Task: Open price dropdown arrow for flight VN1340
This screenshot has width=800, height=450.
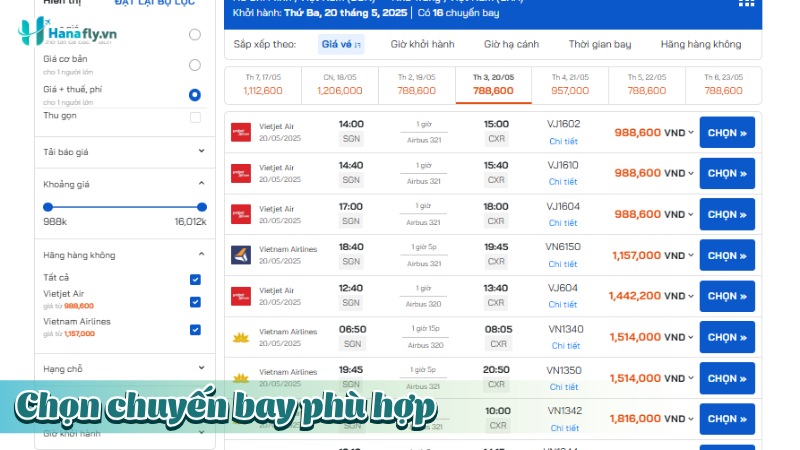Action: click(691, 337)
